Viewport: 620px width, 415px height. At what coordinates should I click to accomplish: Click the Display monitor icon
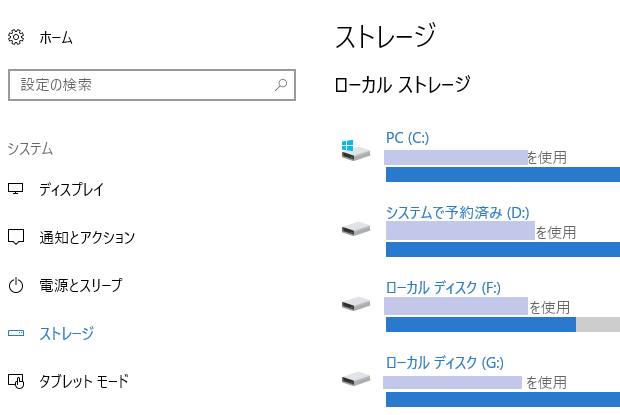point(16,189)
